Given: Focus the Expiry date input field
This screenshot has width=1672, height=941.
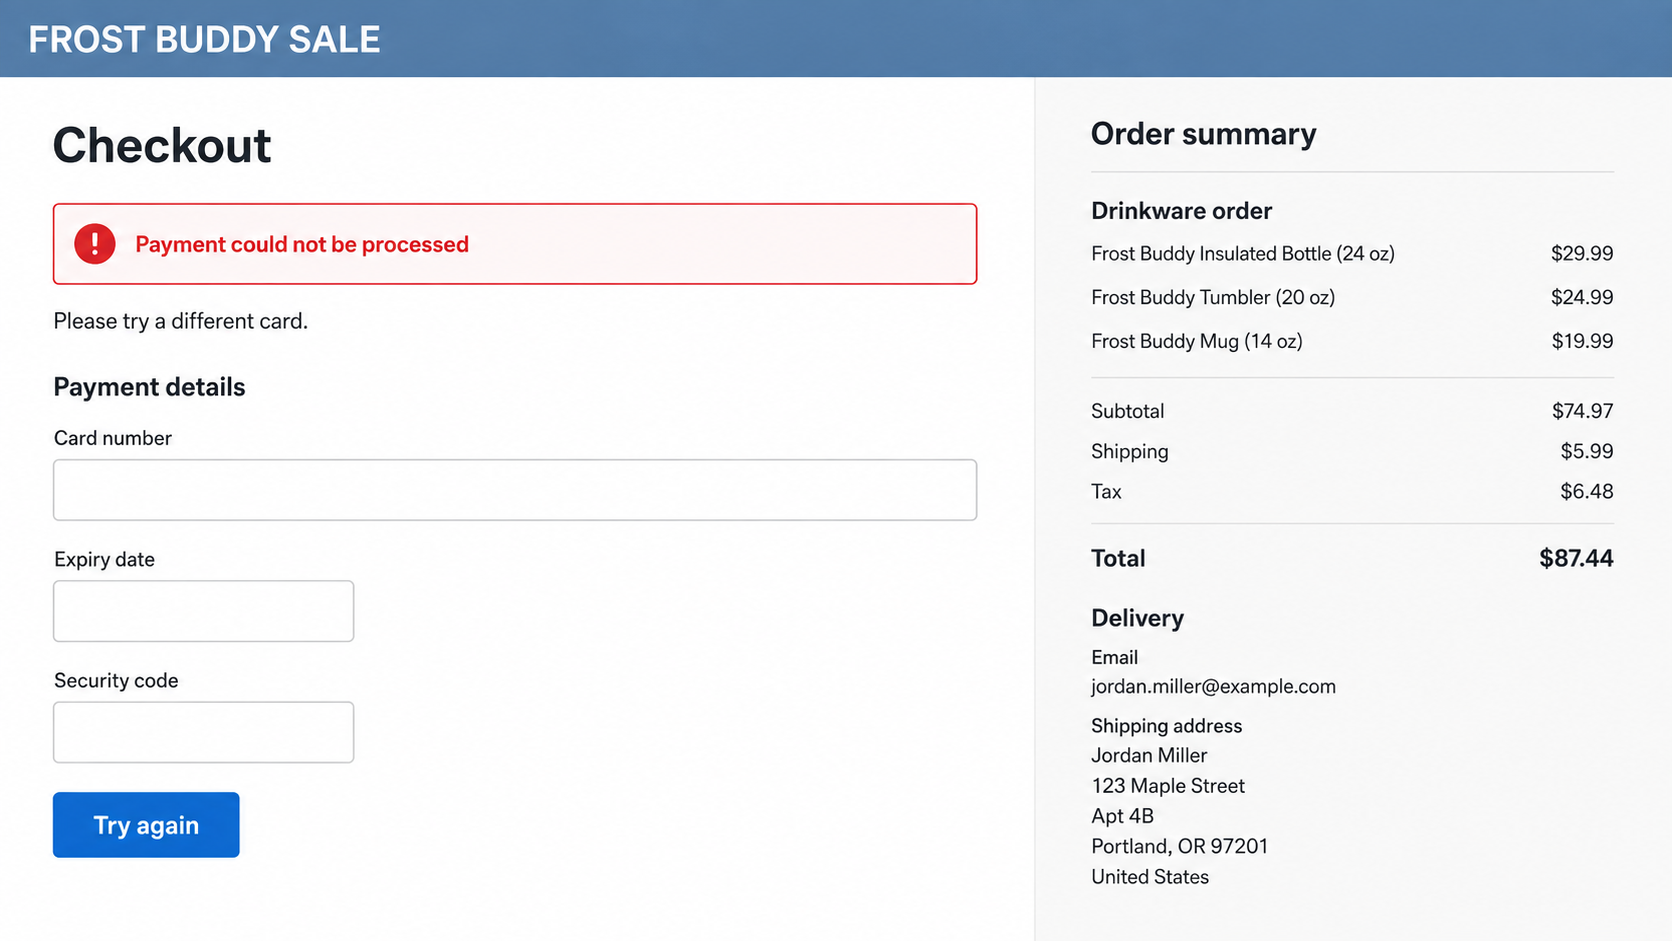Looking at the screenshot, I should pos(203,611).
